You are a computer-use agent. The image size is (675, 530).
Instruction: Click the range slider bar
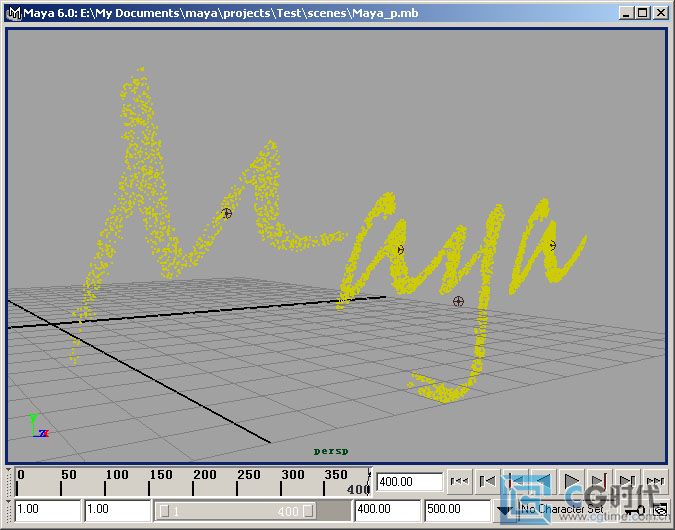tap(236, 511)
